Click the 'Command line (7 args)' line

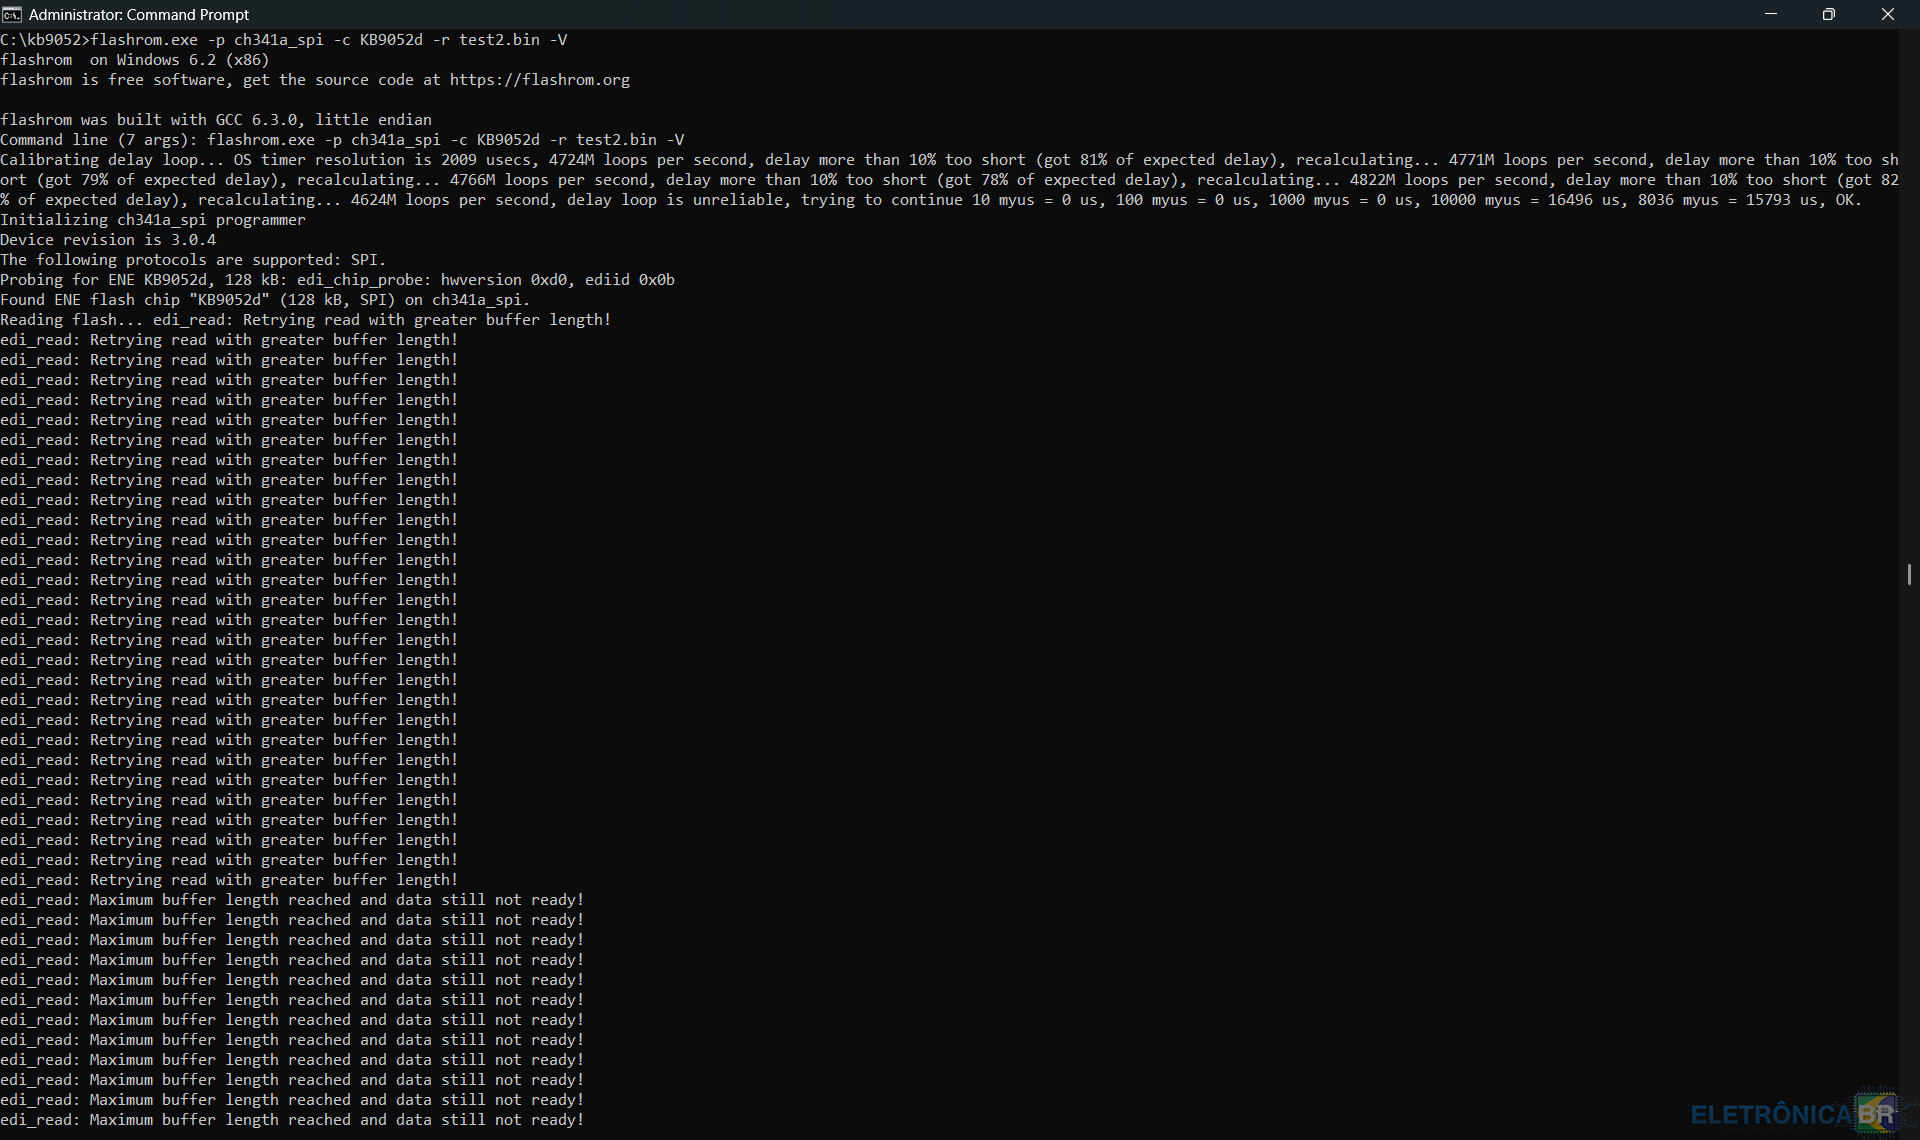342,140
